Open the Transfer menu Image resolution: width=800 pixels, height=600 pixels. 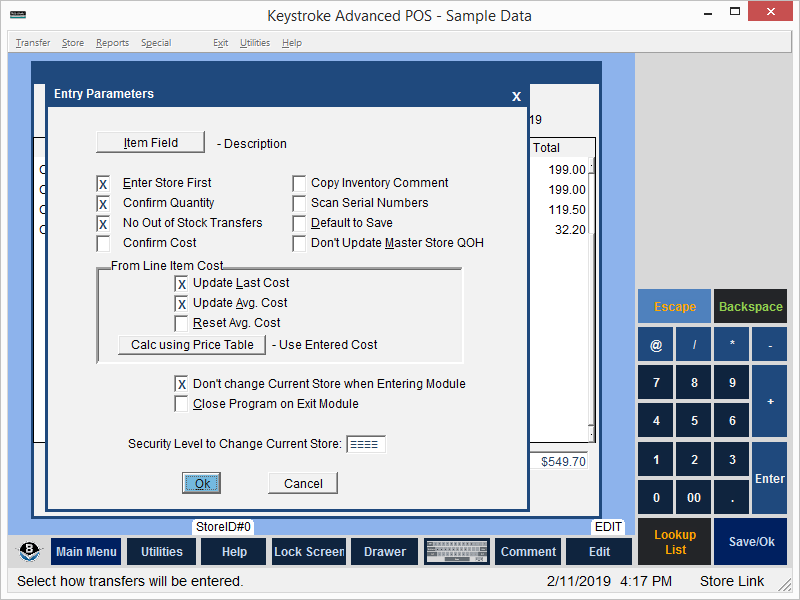click(33, 43)
